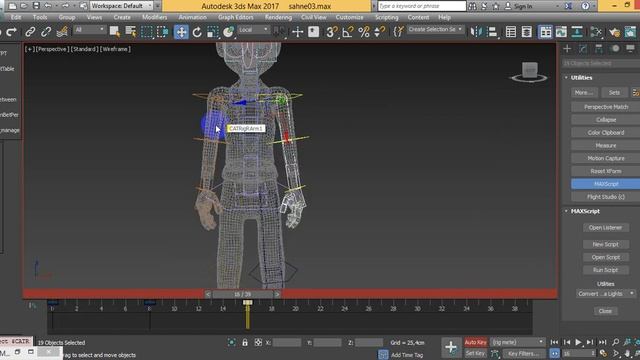
Task: Click the time slider showing 16 / 39
Action: pos(242,294)
